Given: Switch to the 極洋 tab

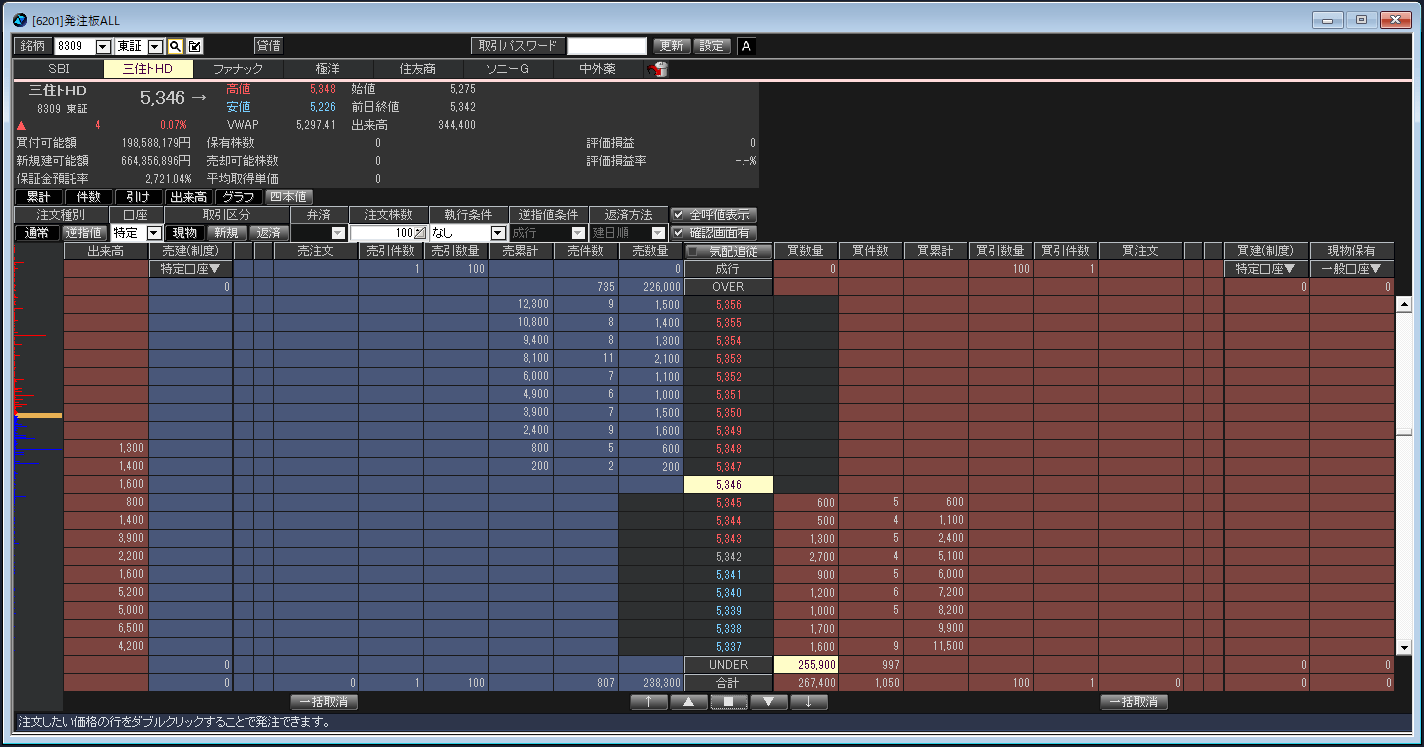Looking at the screenshot, I should [328, 69].
